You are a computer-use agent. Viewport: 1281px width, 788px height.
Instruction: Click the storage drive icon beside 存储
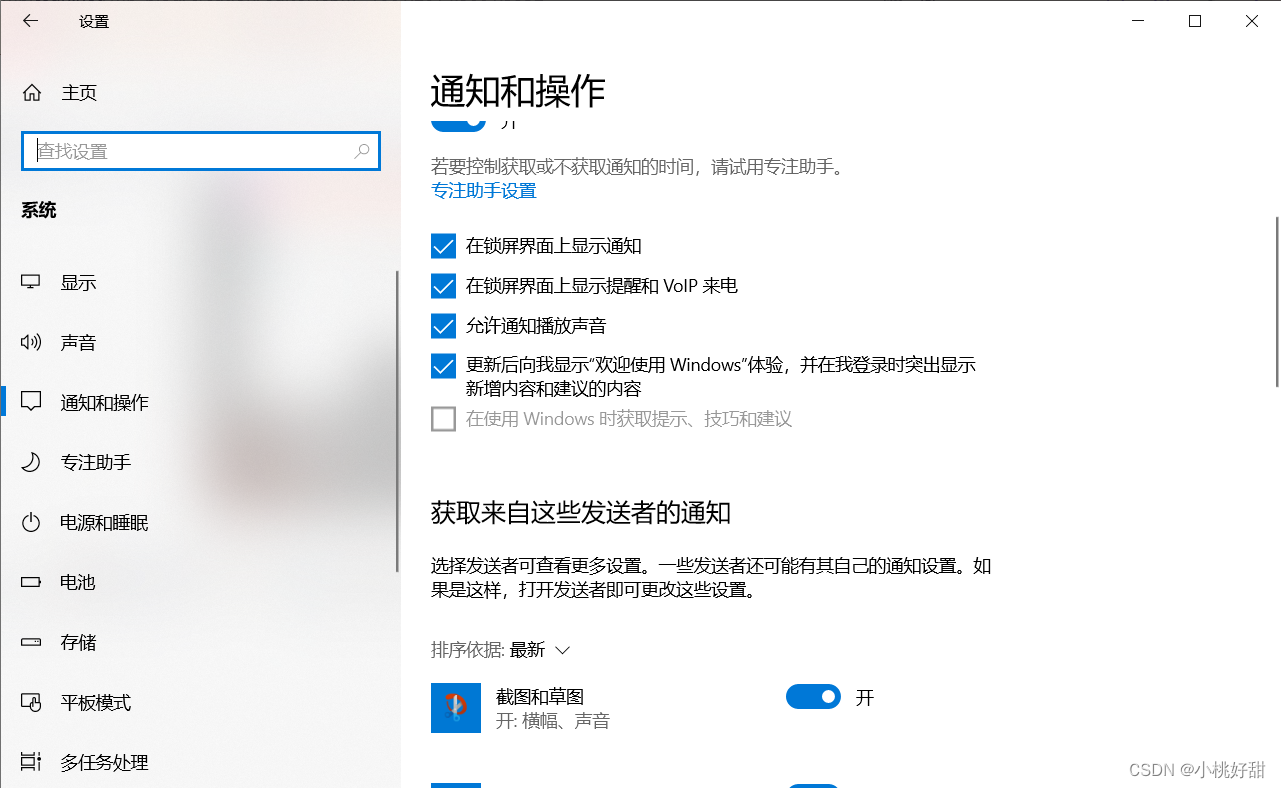[x=31, y=642]
